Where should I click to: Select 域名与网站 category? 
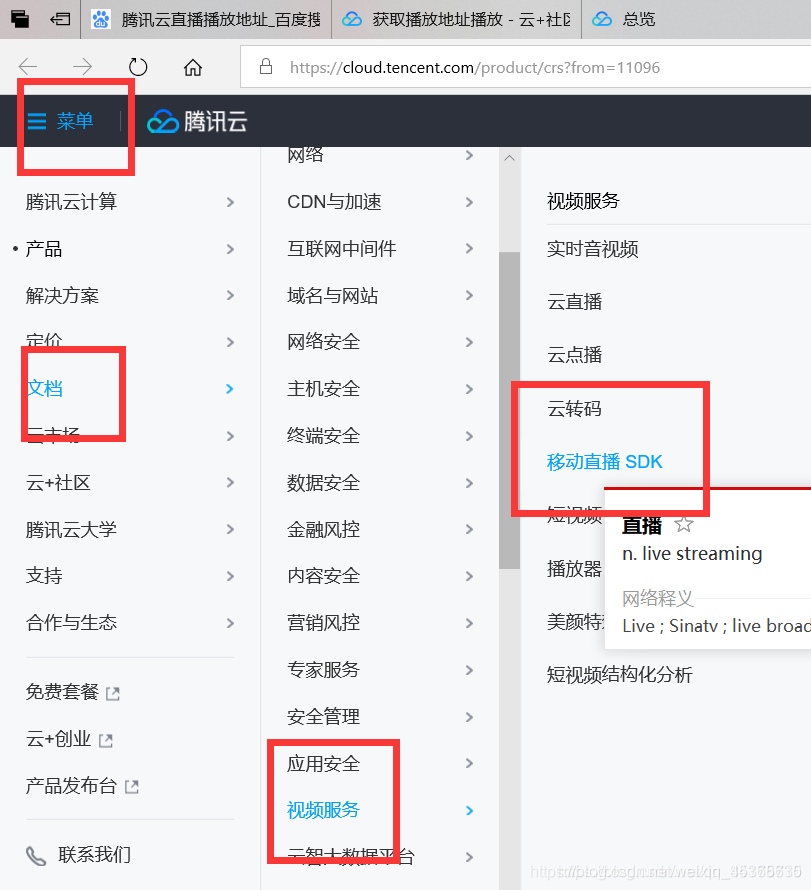pos(333,295)
